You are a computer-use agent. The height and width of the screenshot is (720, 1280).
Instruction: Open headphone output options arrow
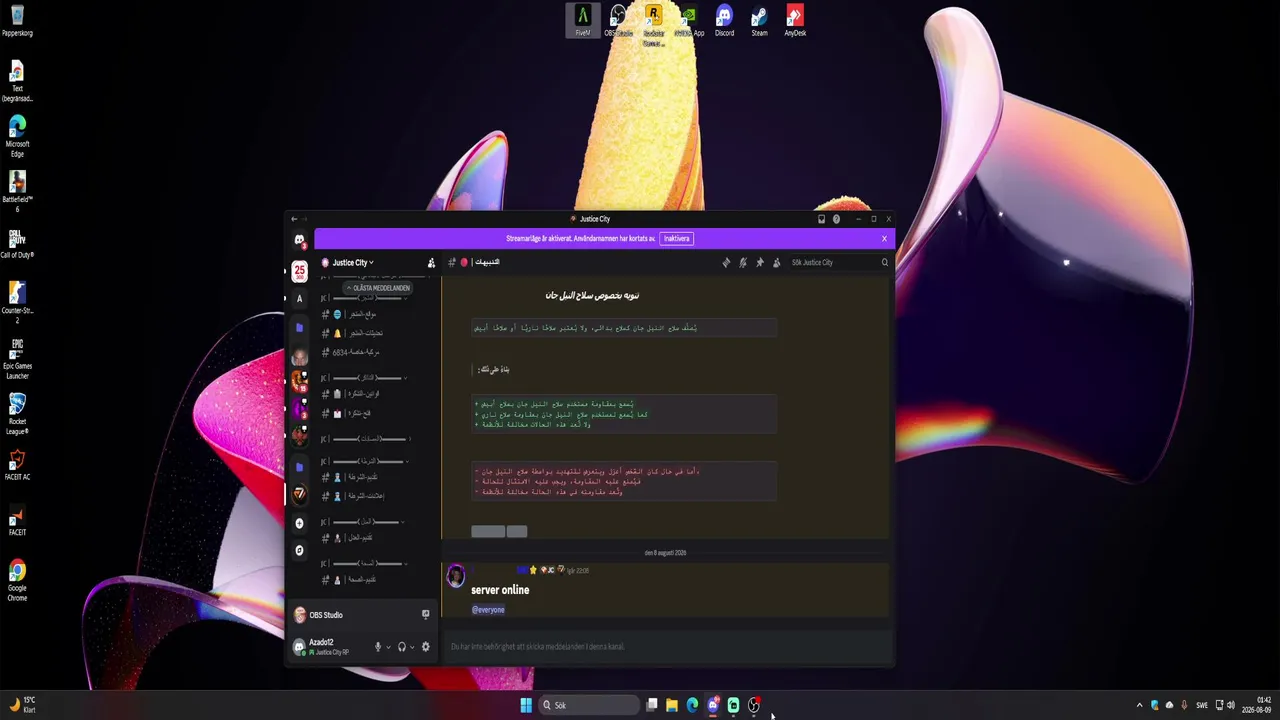[x=413, y=647]
